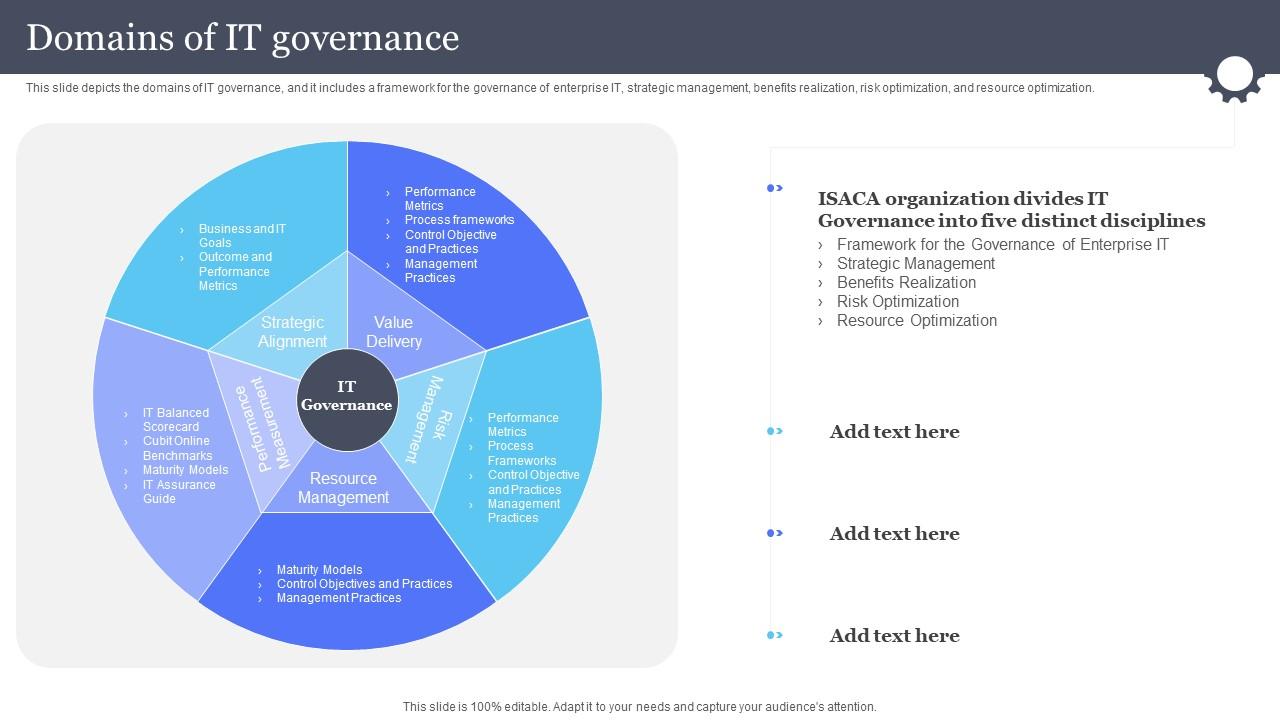
Task: Expand the chevron beside 'Strategic Management'
Action: tap(823, 263)
